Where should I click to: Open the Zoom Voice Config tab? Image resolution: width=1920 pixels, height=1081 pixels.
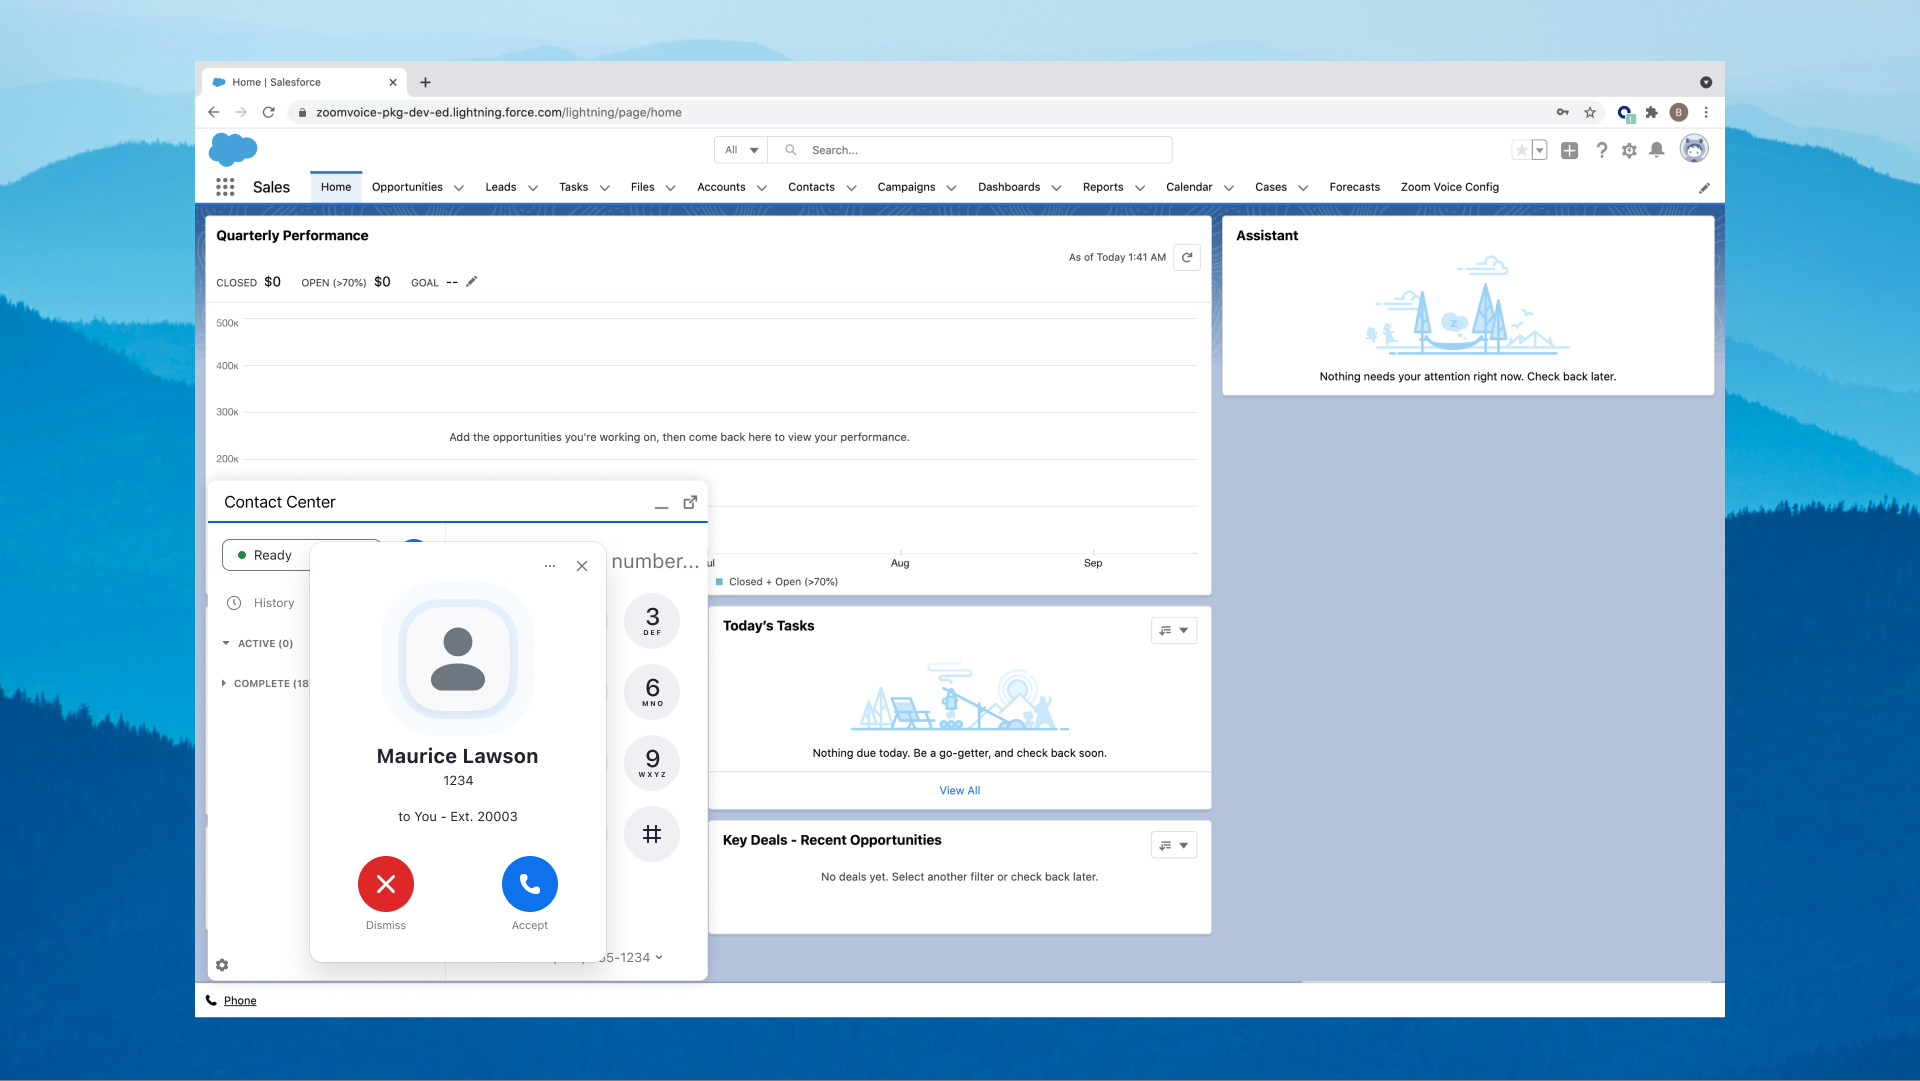click(1449, 187)
